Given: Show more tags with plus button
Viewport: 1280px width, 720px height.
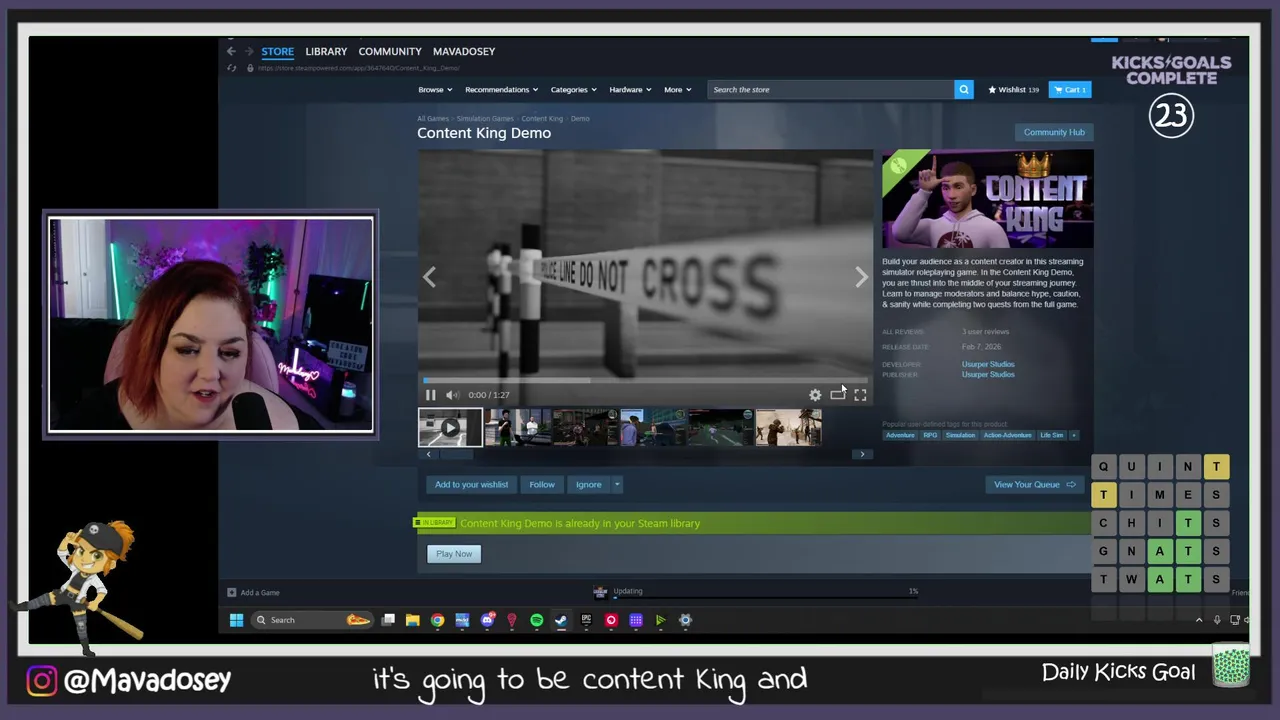Looking at the screenshot, I should click(1074, 436).
